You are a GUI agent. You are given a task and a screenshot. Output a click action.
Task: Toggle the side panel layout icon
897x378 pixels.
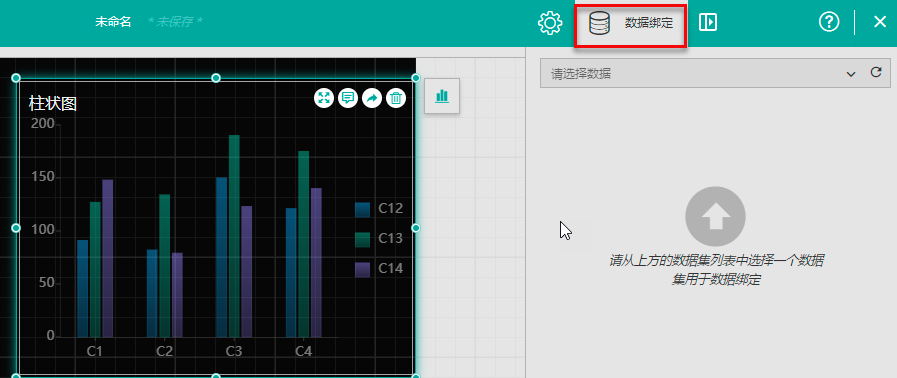pos(708,23)
